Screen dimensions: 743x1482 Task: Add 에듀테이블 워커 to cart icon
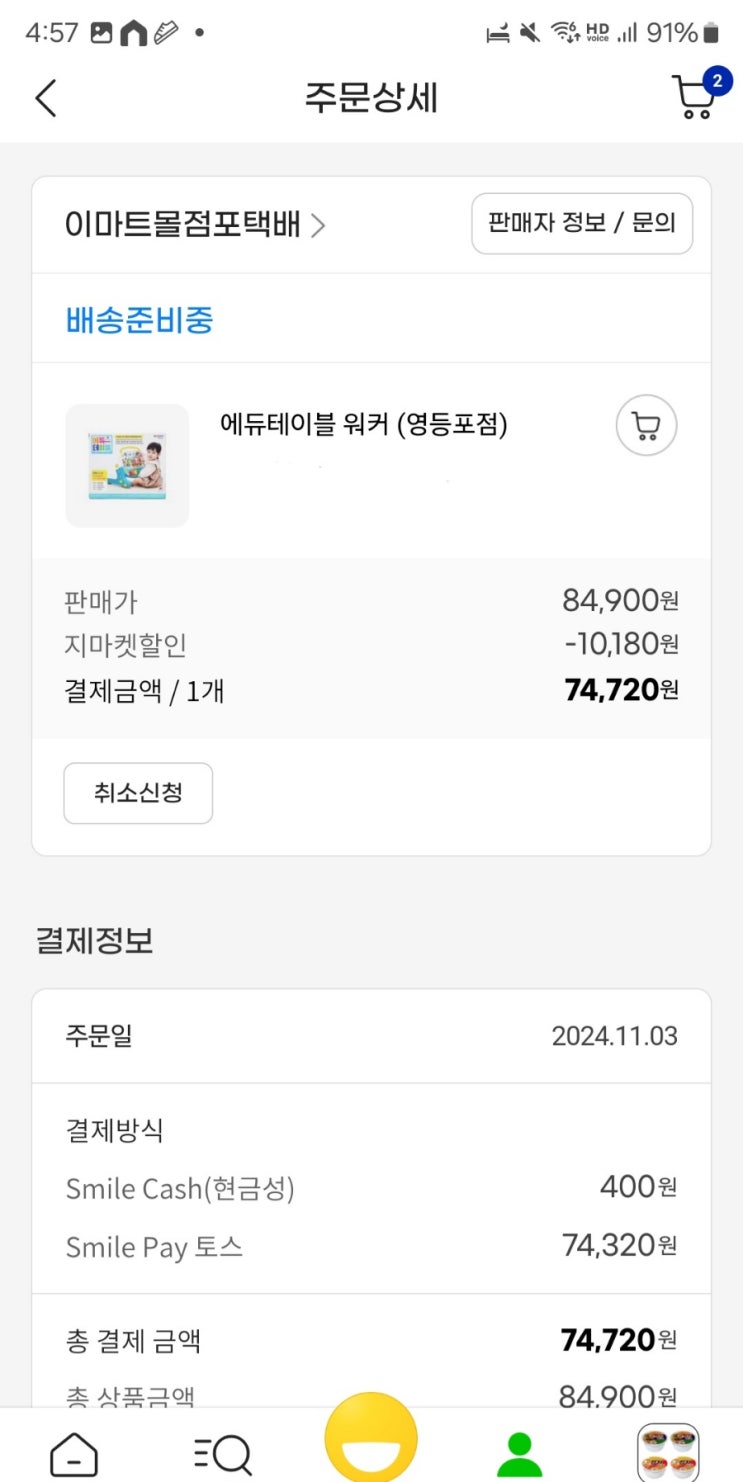click(x=646, y=426)
